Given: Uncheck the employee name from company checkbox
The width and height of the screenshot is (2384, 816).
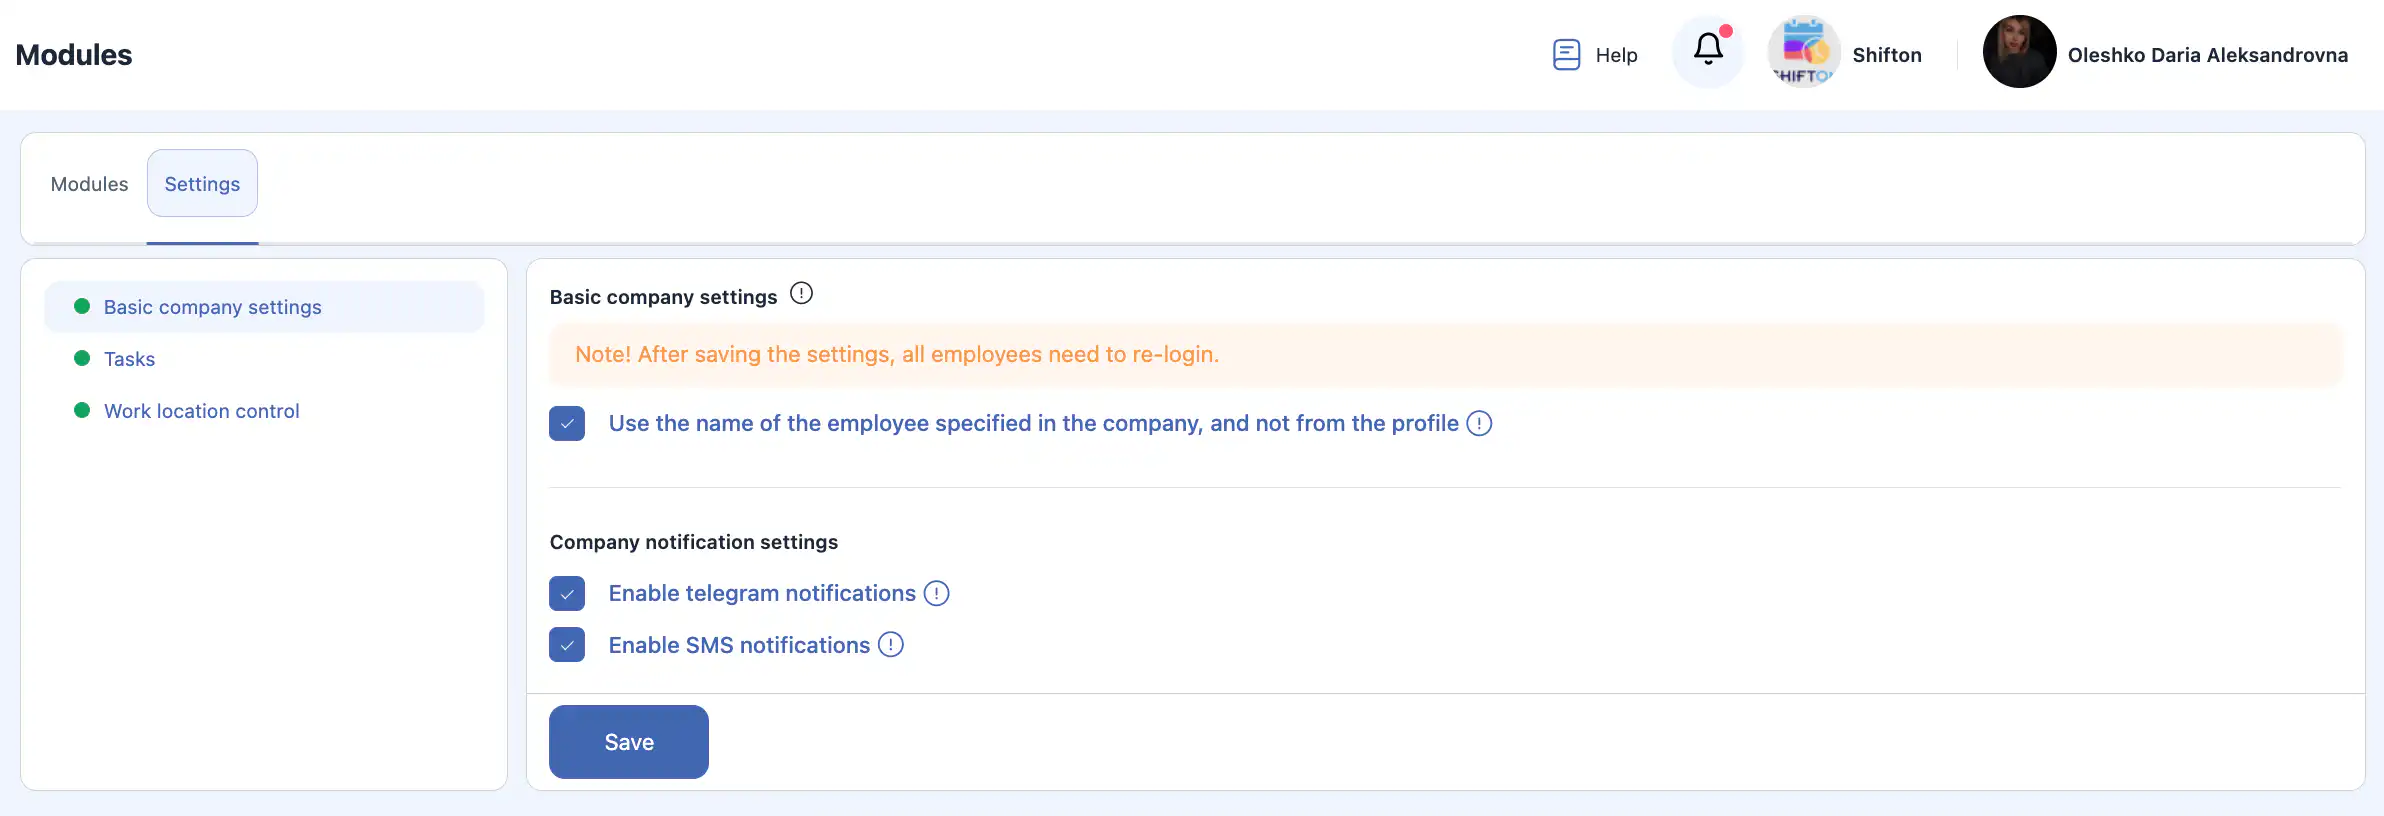Looking at the screenshot, I should tap(567, 424).
